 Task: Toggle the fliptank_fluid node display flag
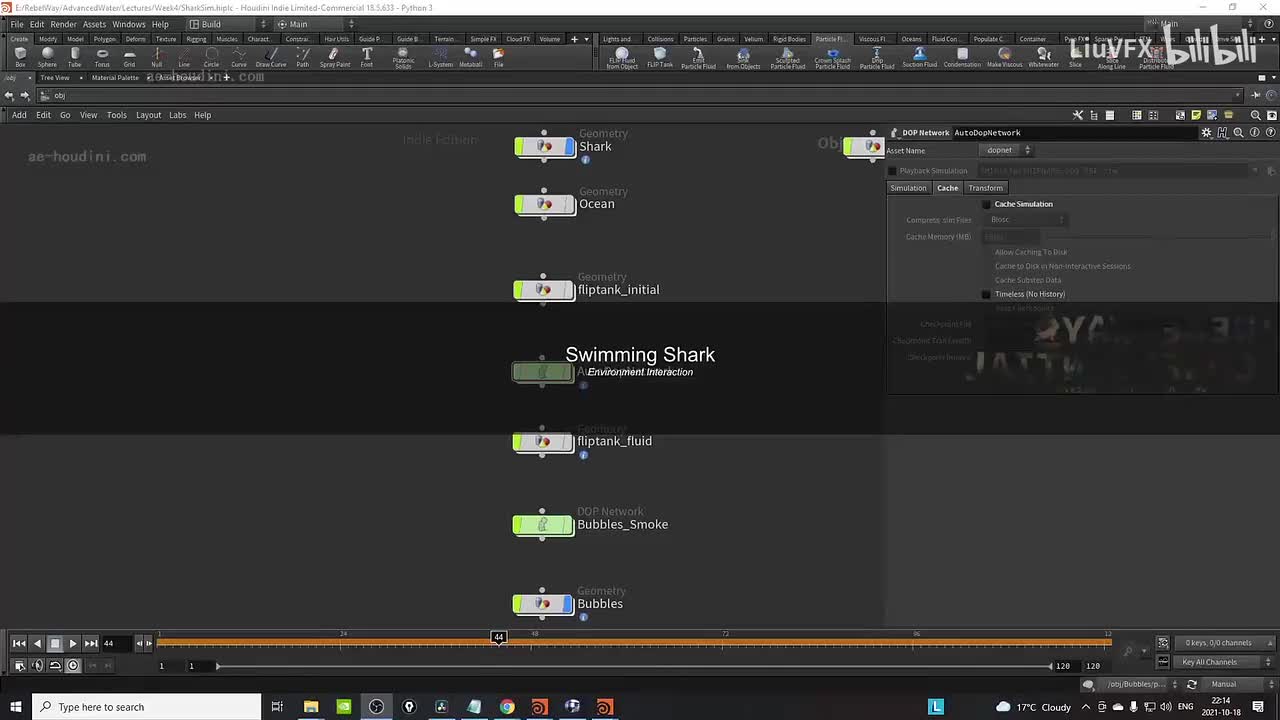pyautogui.click(x=566, y=442)
